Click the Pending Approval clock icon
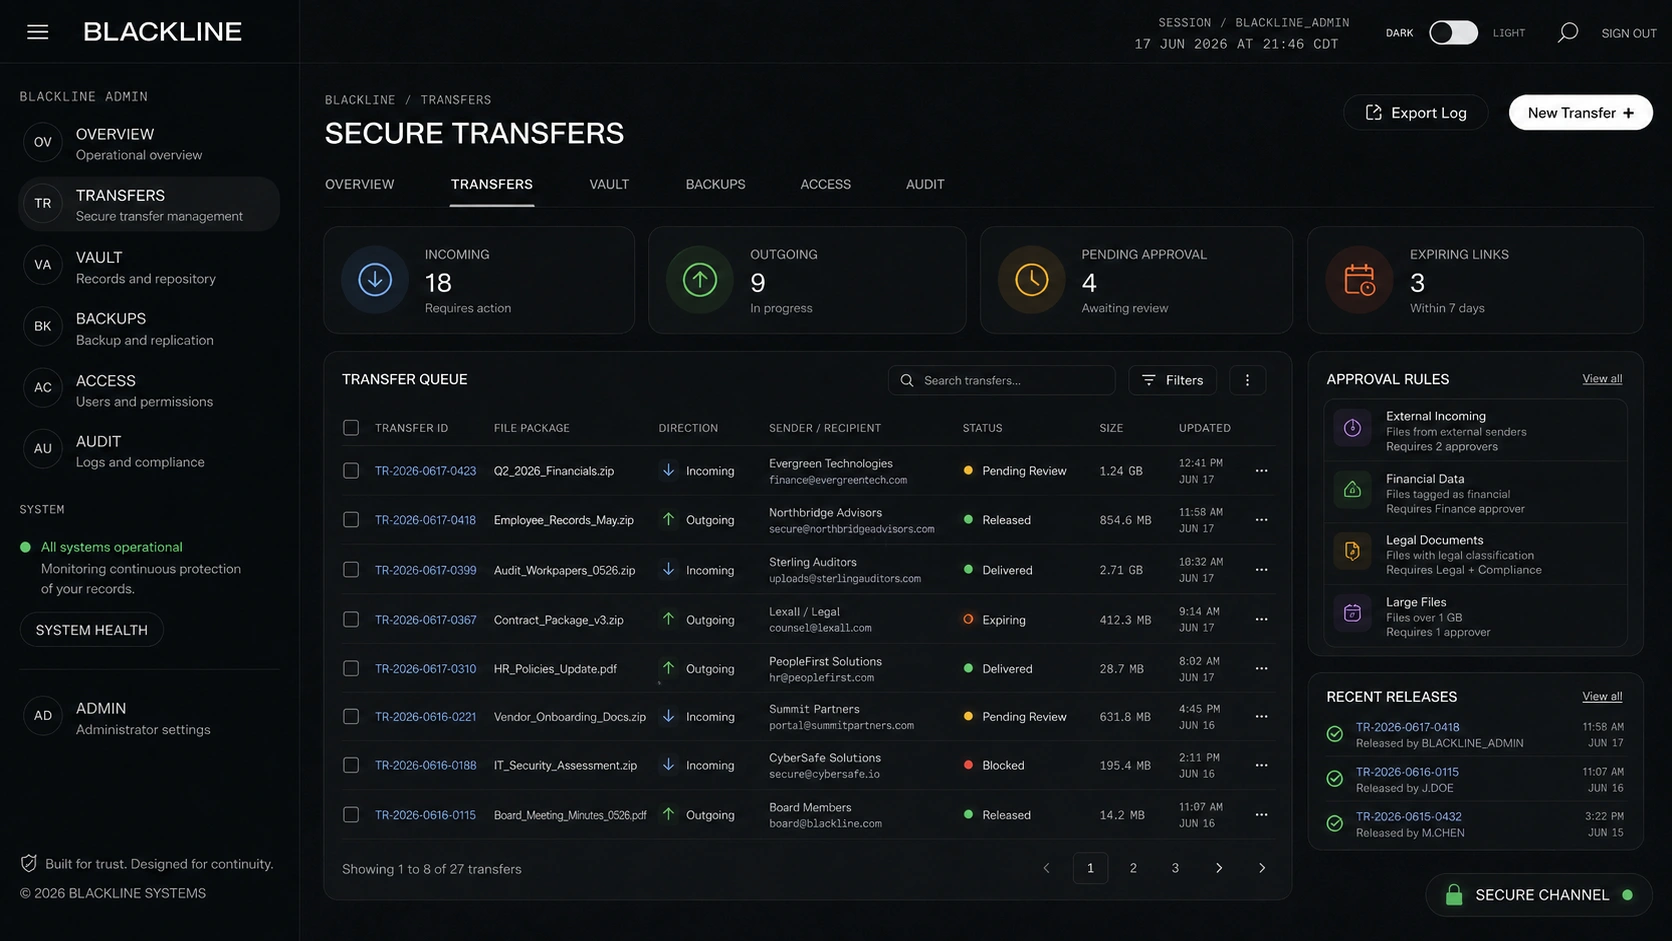1672x941 pixels. (1032, 280)
